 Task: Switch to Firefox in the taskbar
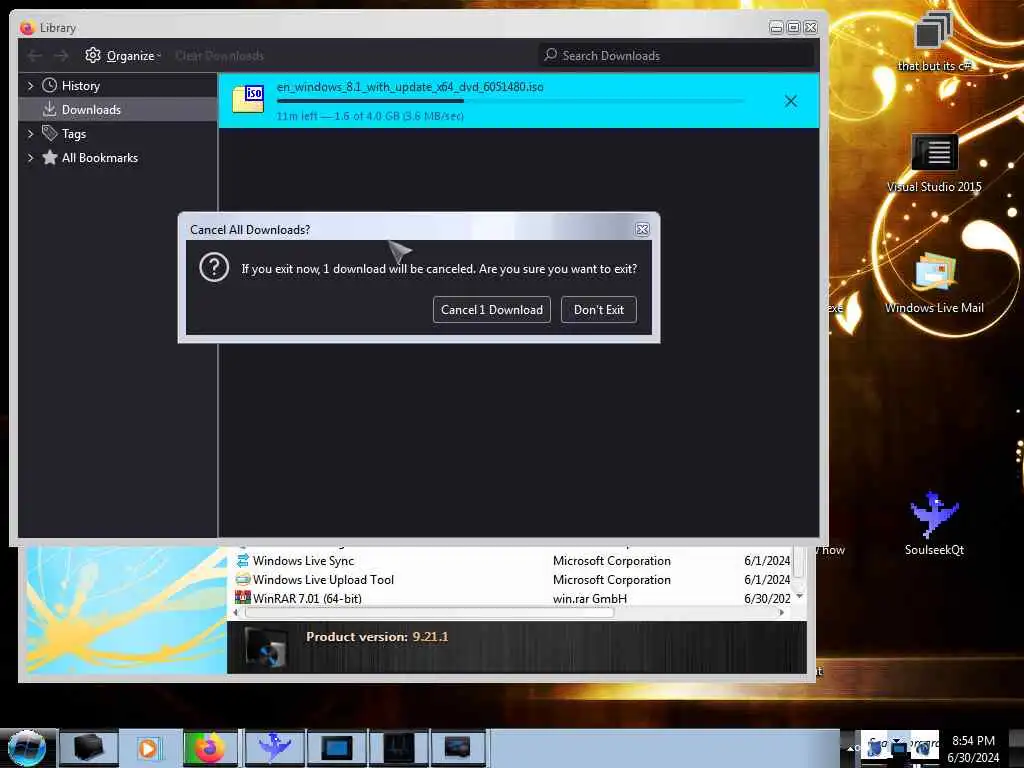[210, 748]
